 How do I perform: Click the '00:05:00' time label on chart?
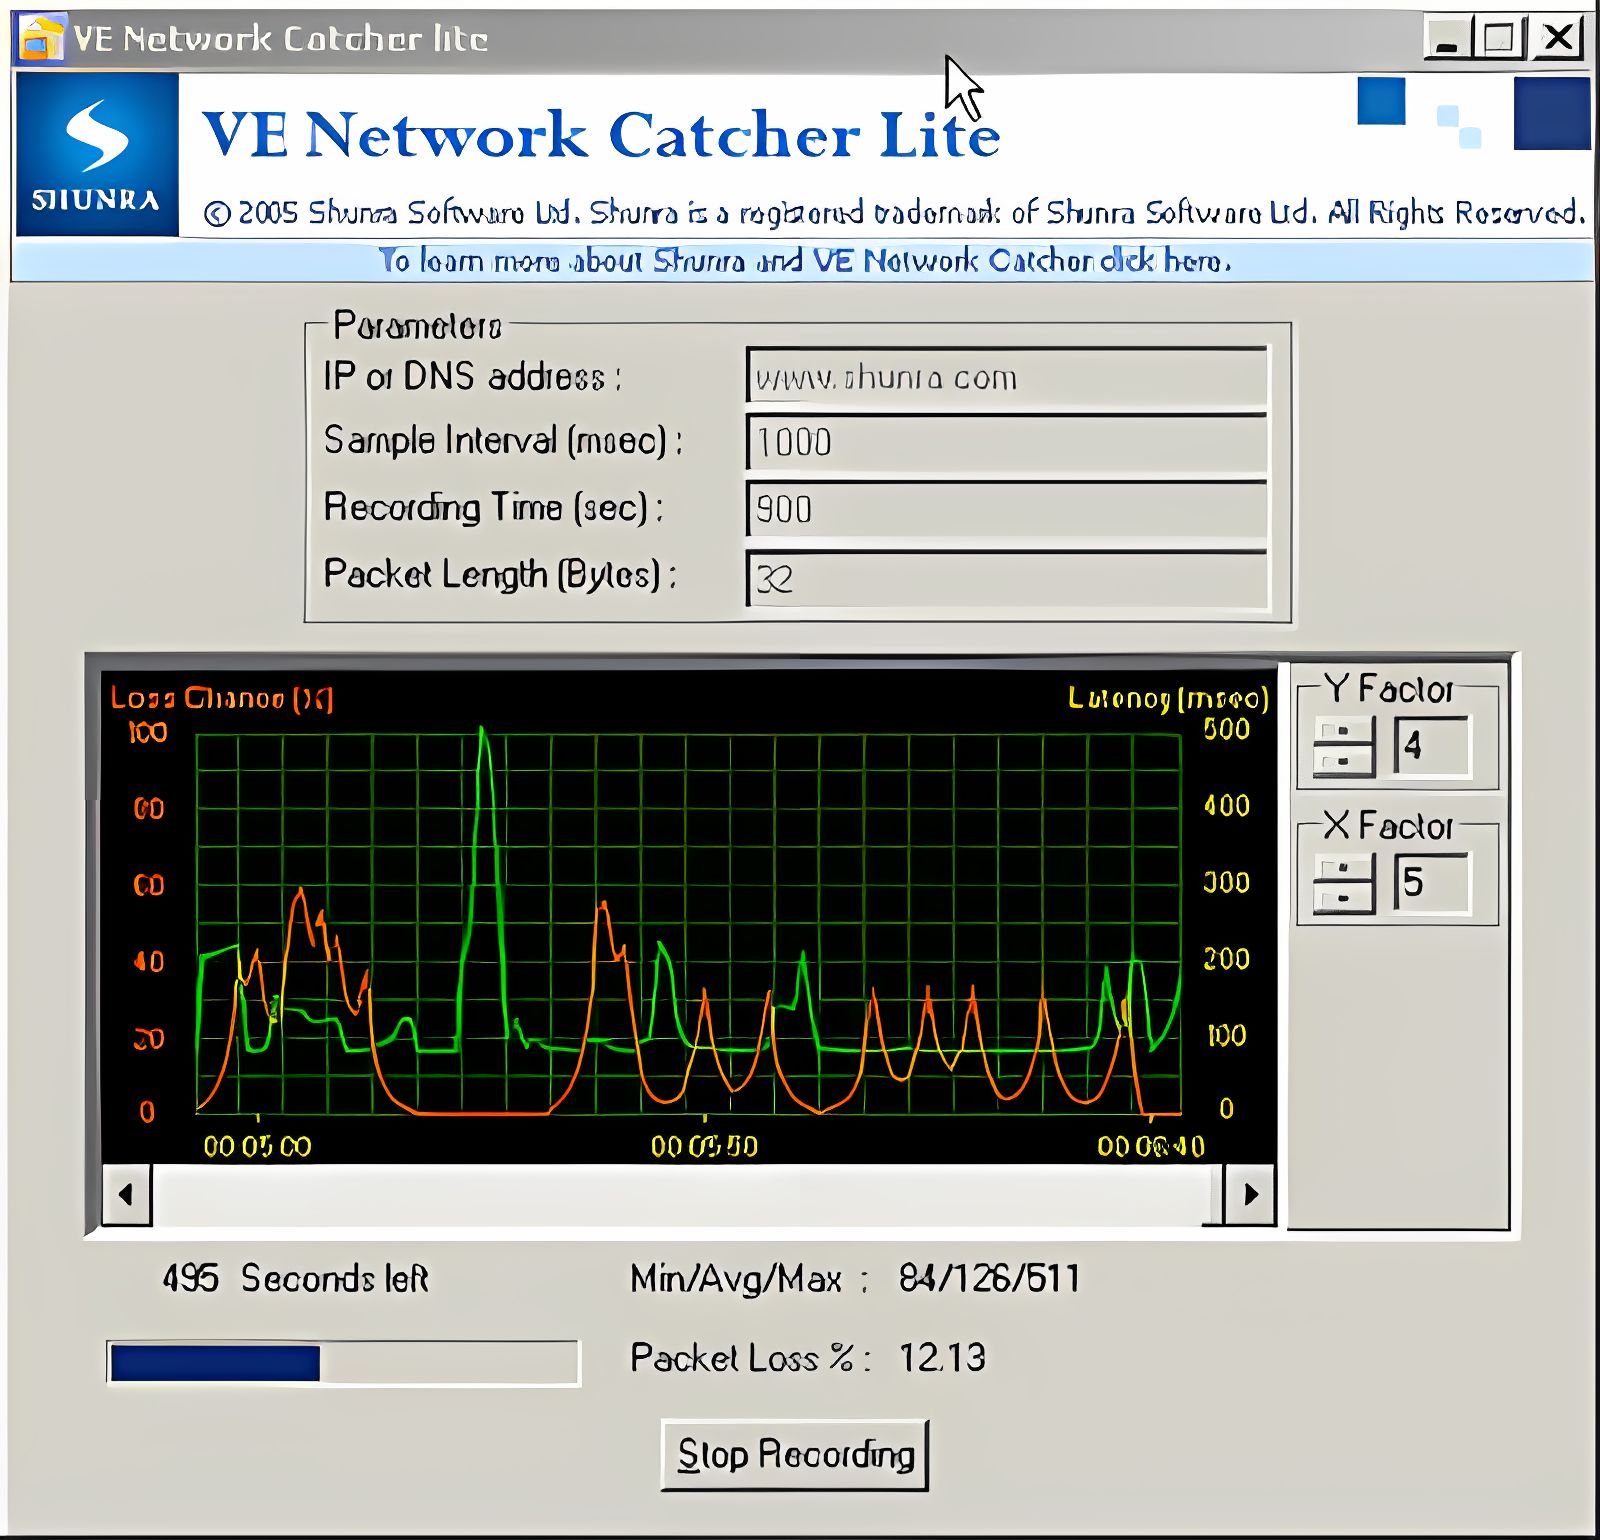click(257, 1146)
